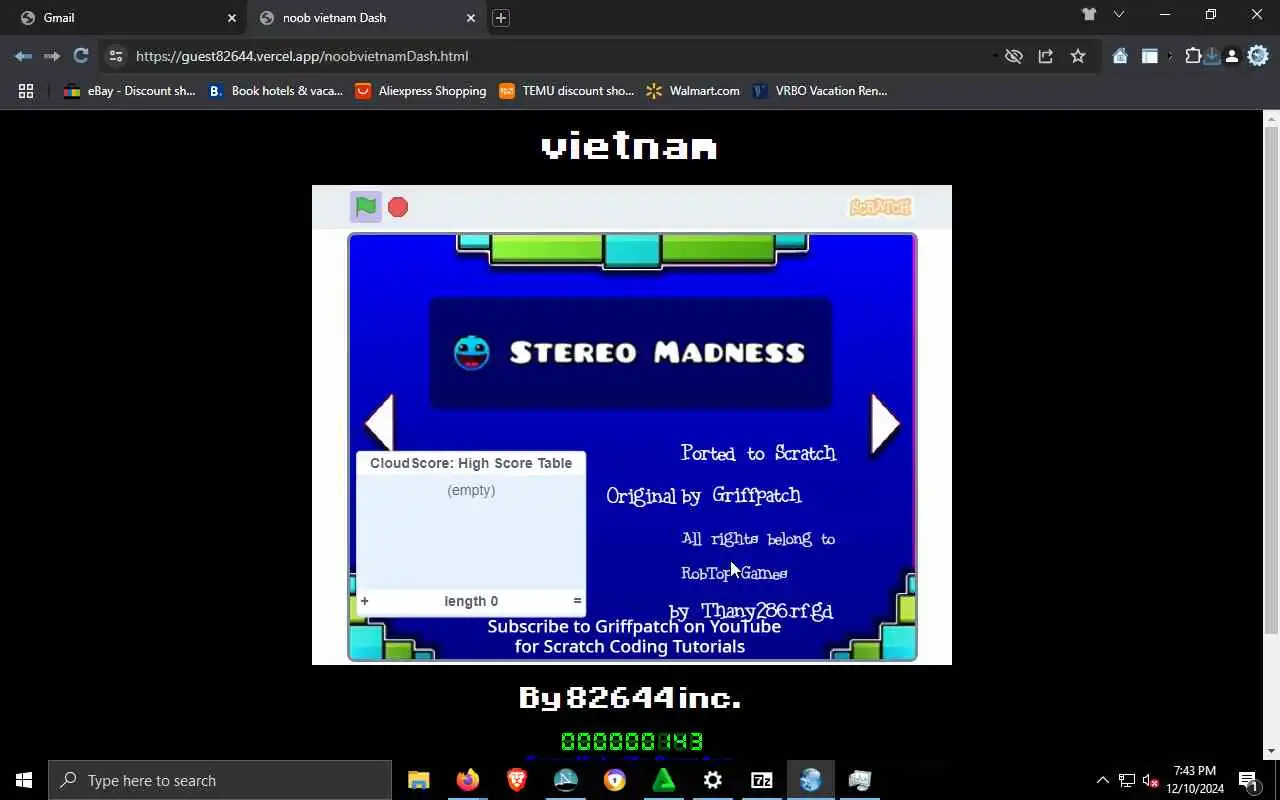Click the "length 0" label of the score list
Viewport: 1280px width, 800px height.
pos(471,601)
